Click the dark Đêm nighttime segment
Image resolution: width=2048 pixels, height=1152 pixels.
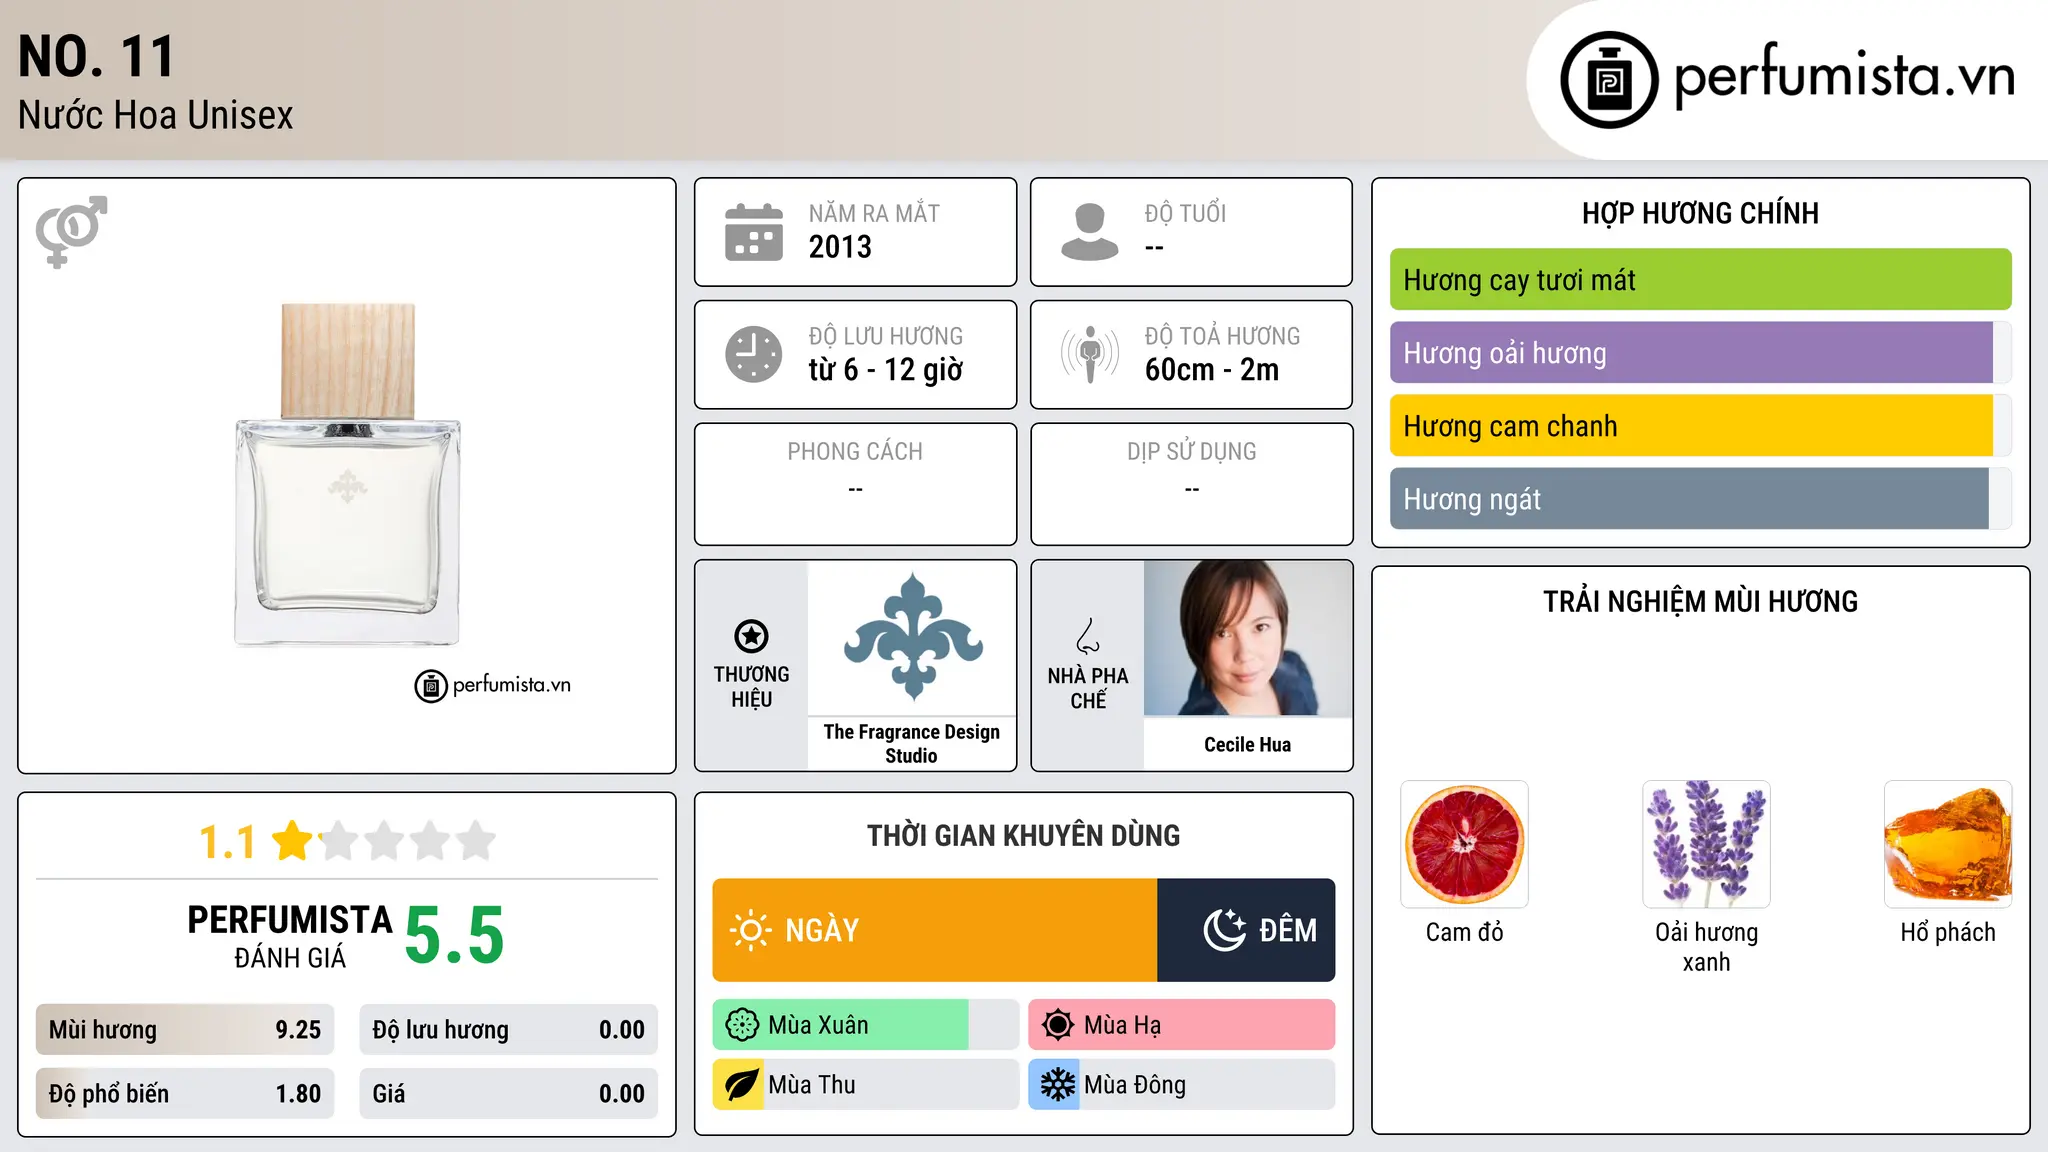point(1246,930)
